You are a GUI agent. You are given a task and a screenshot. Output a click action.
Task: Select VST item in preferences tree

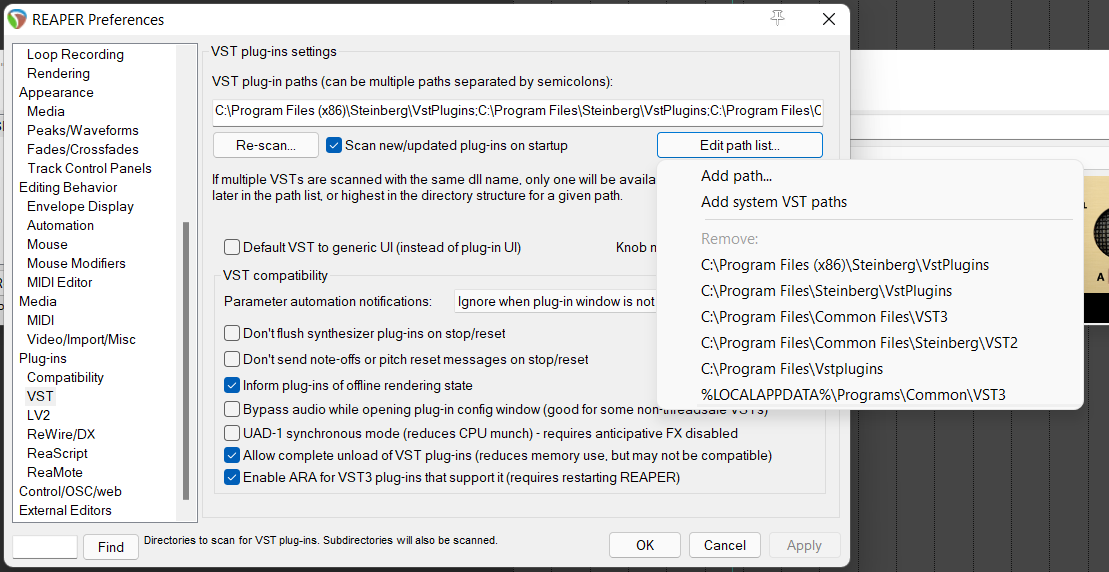(x=40, y=397)
